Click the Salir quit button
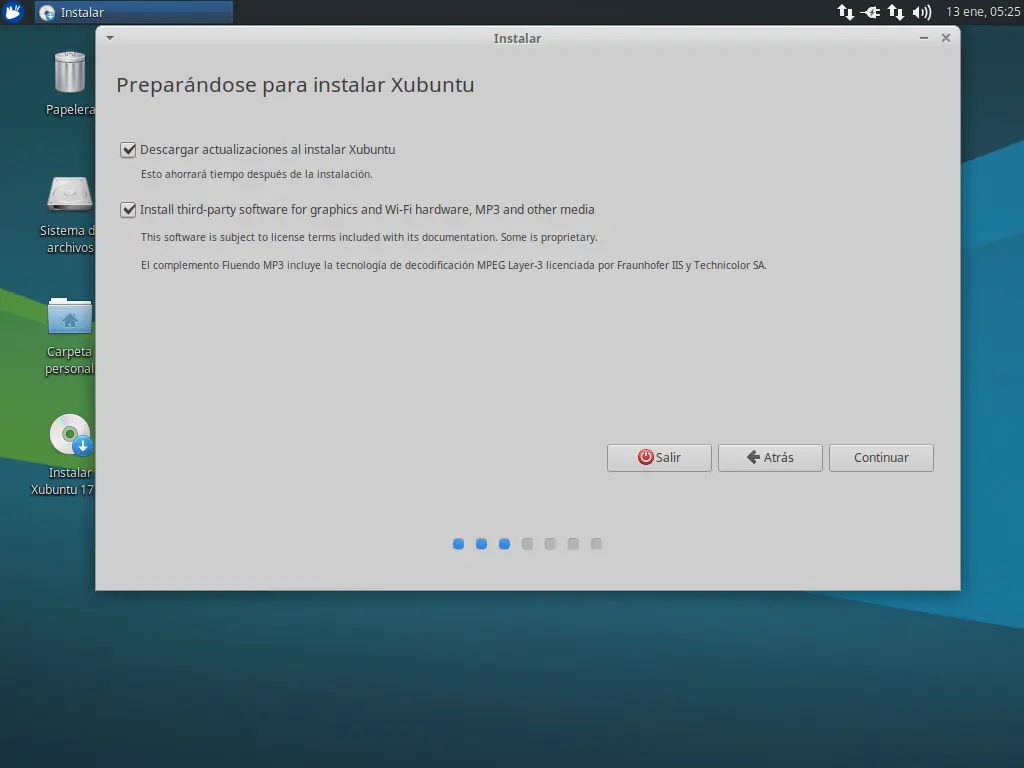Screen dimensions: 1024x768 (659, 458)
